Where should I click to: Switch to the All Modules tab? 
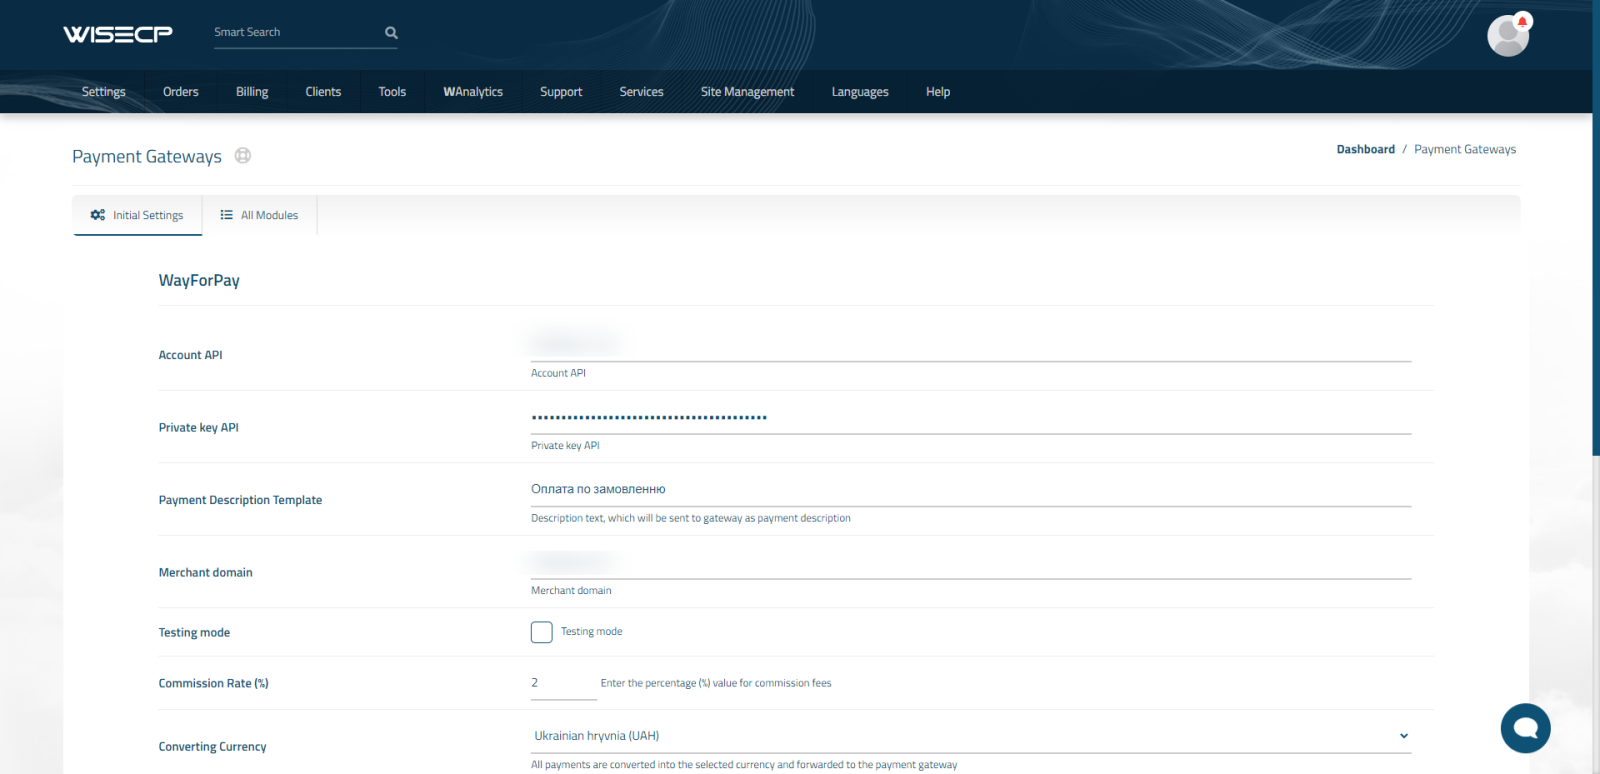tap(260, 215)
